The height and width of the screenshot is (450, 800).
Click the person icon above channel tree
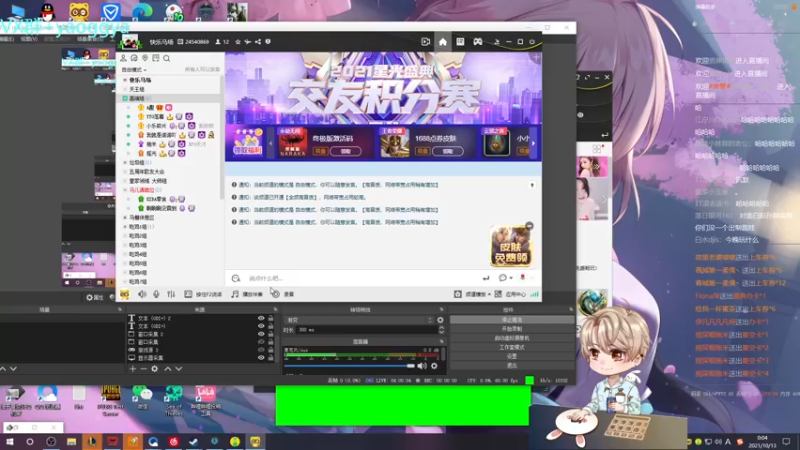click(x=123, y=58)
